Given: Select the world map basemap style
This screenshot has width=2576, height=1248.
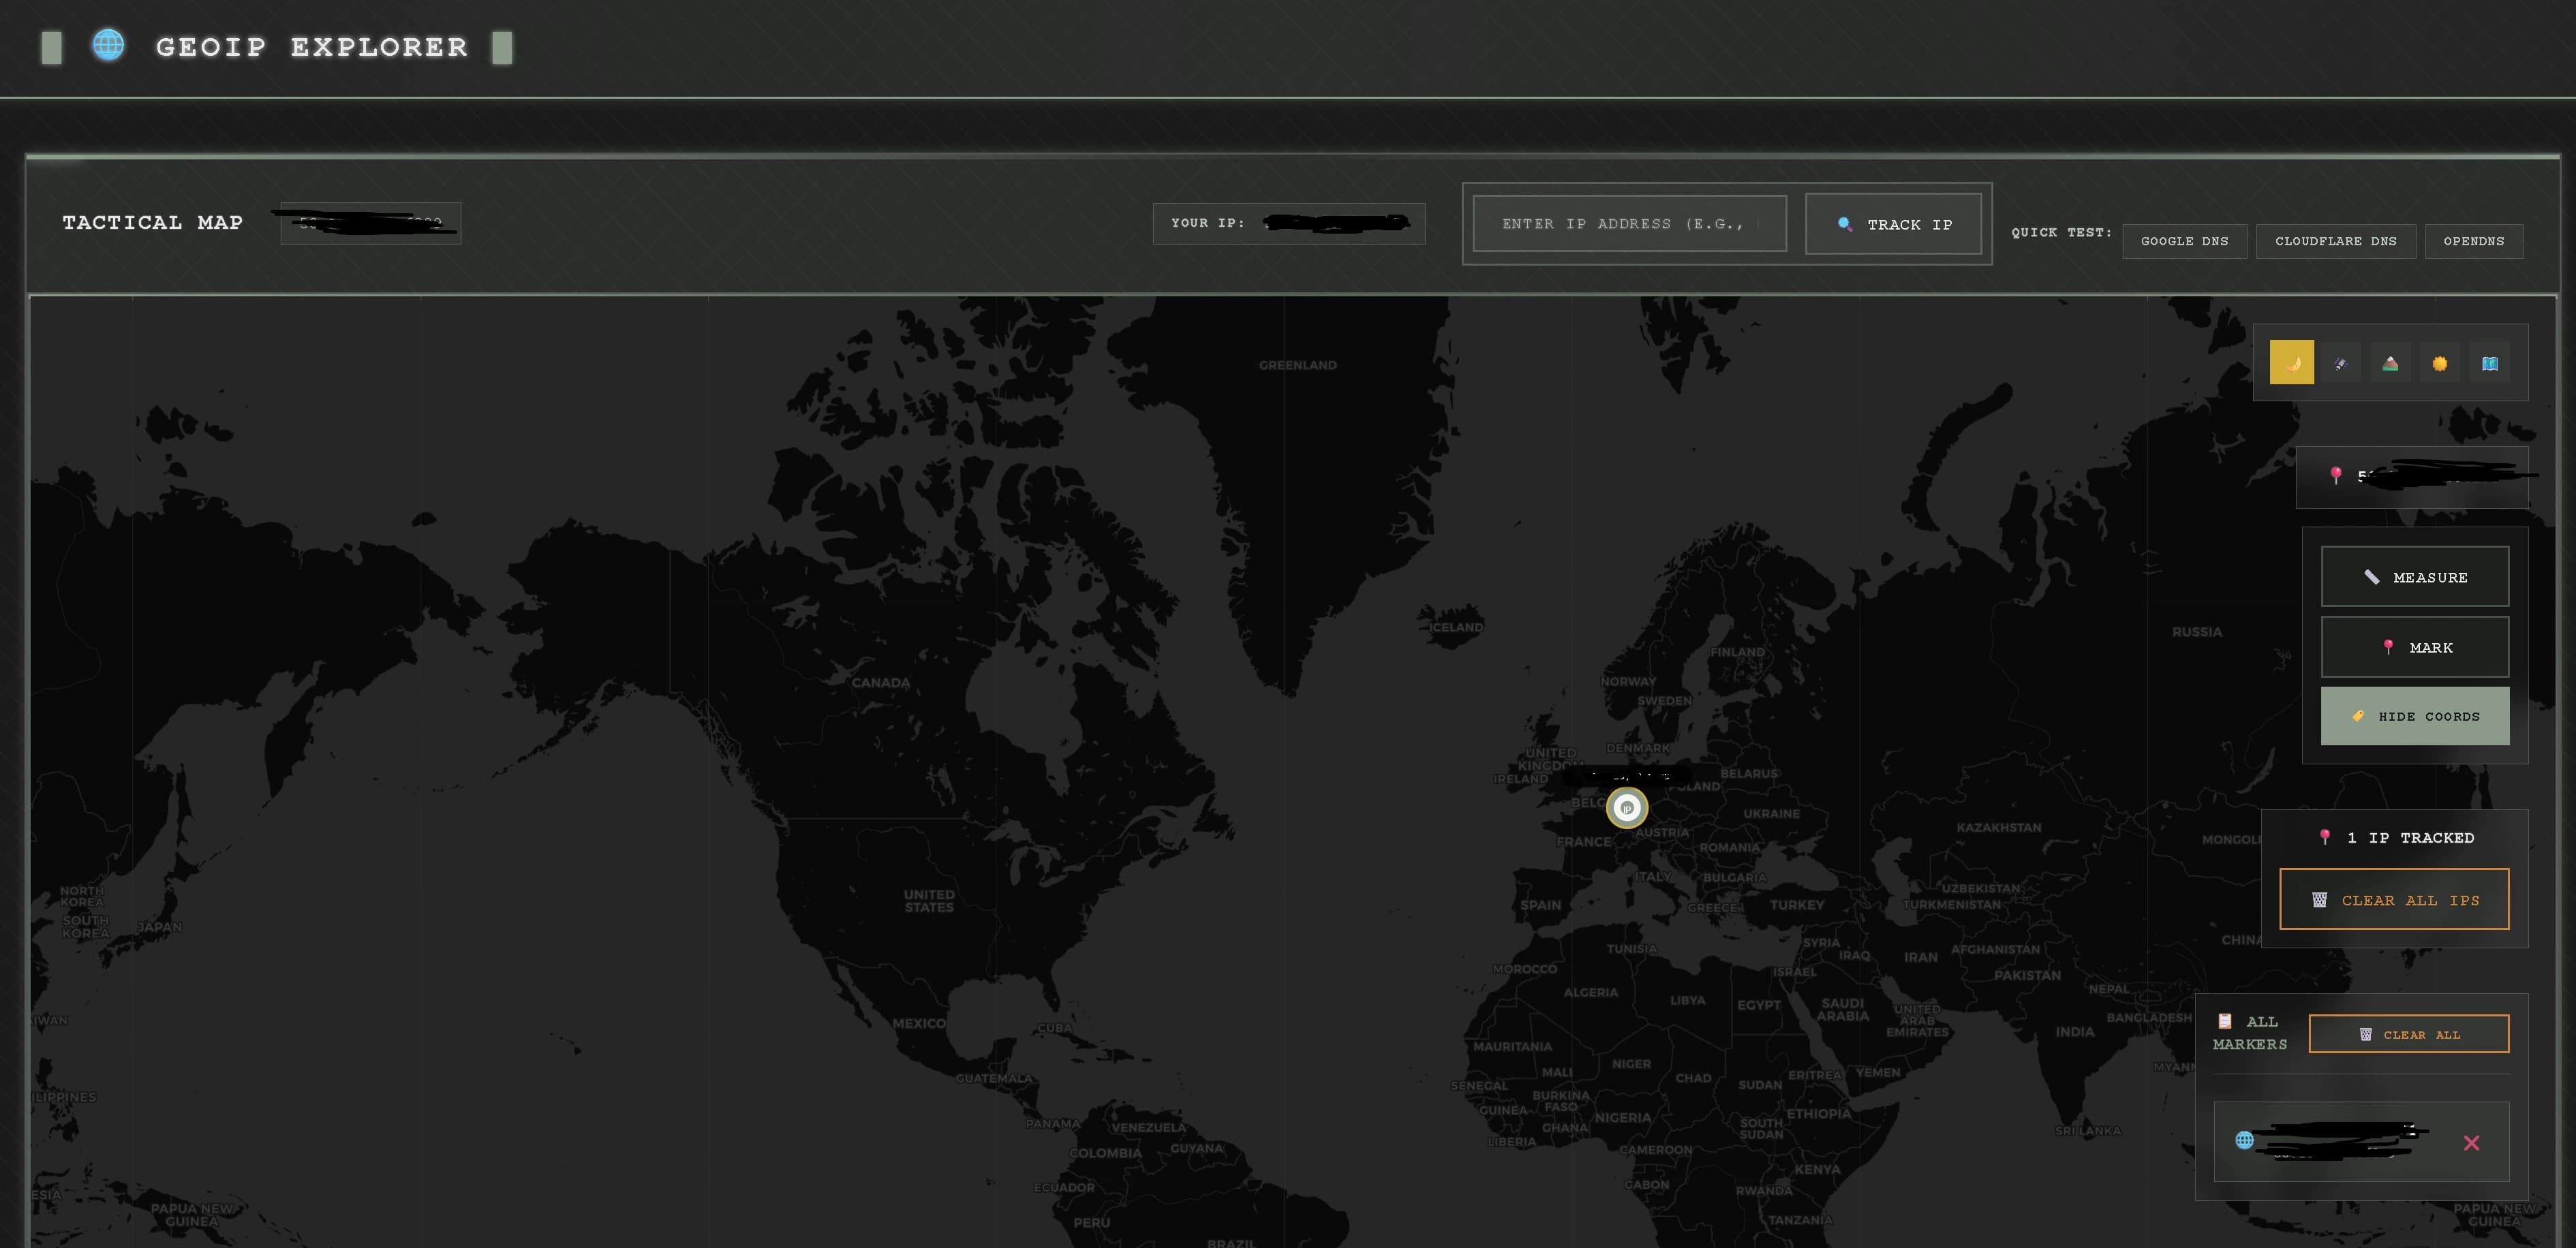Looking at the screenshot, I should [2489, 362].
